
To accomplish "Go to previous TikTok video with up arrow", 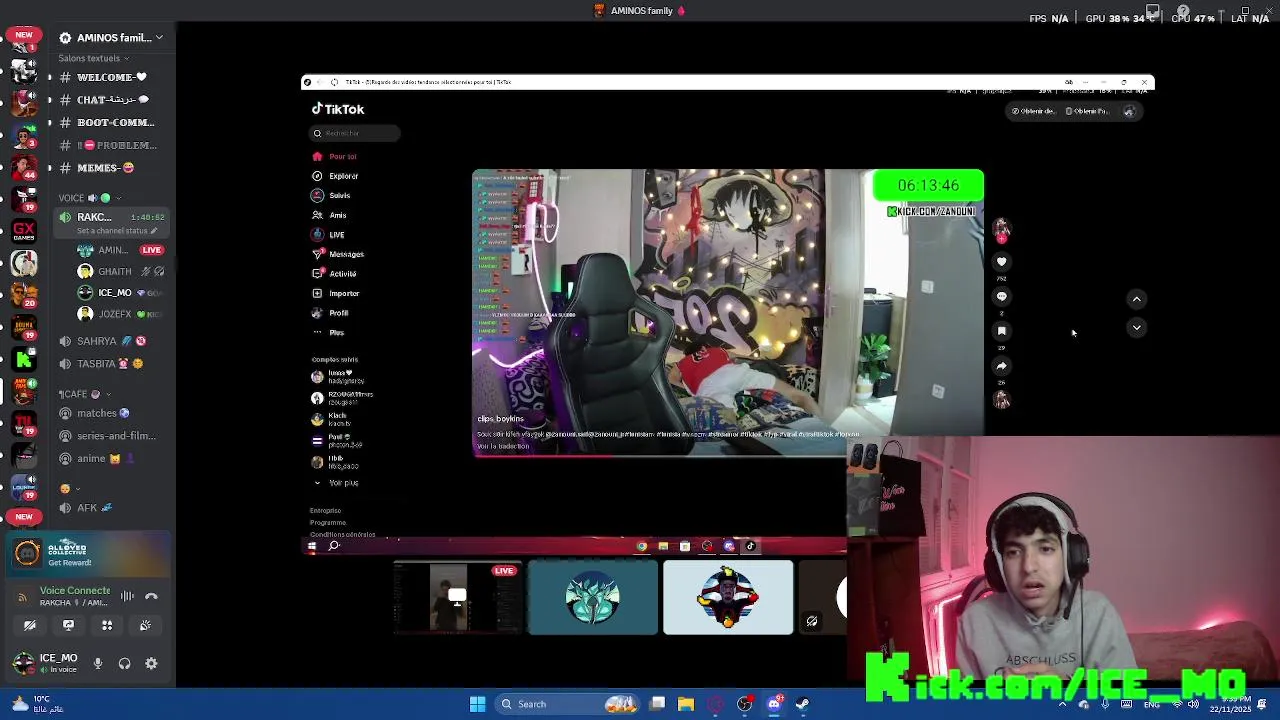I will 1136,299.
